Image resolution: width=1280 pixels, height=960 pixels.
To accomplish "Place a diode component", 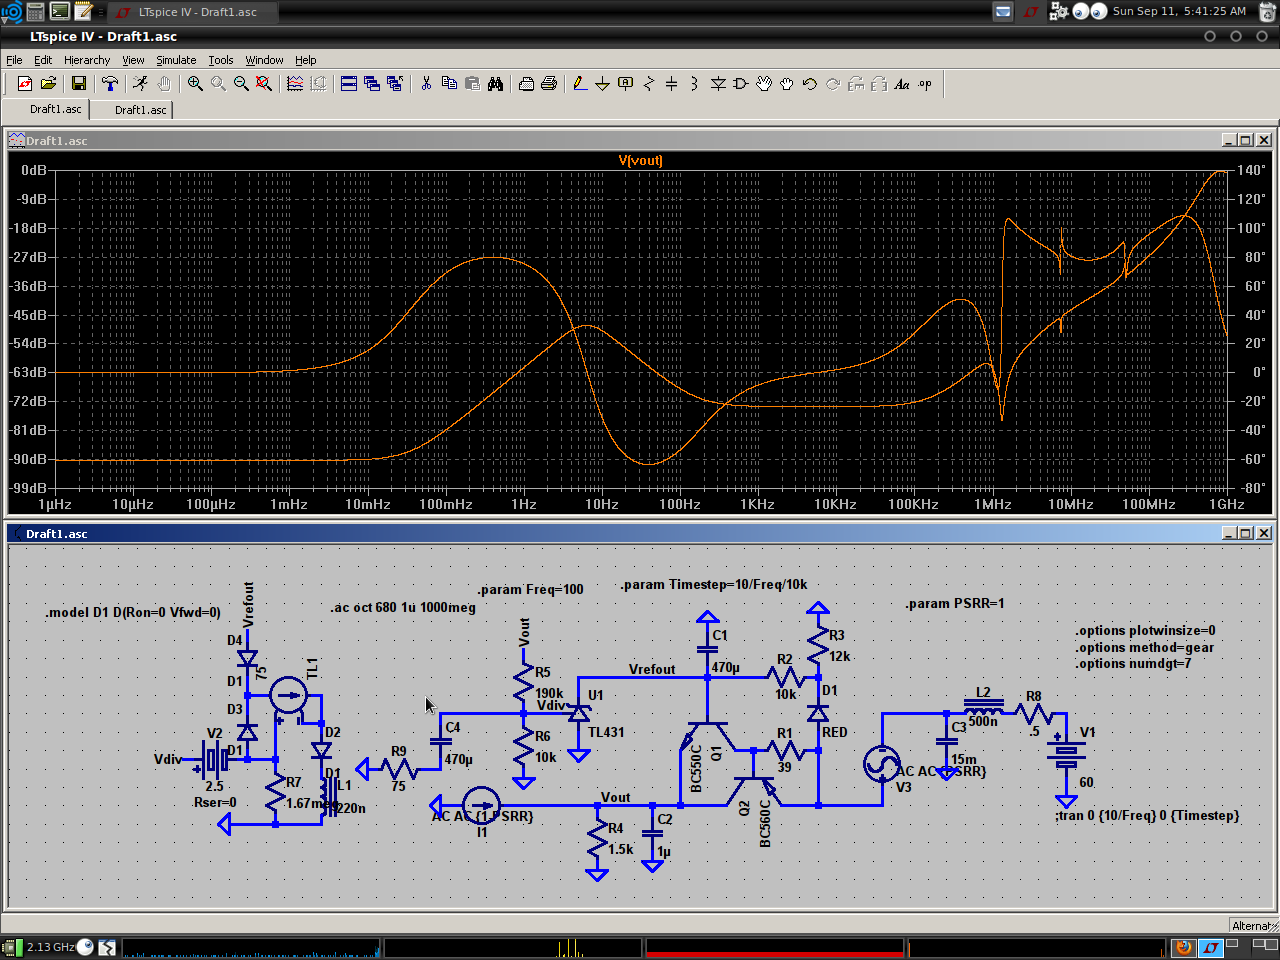I will (718, 84).
